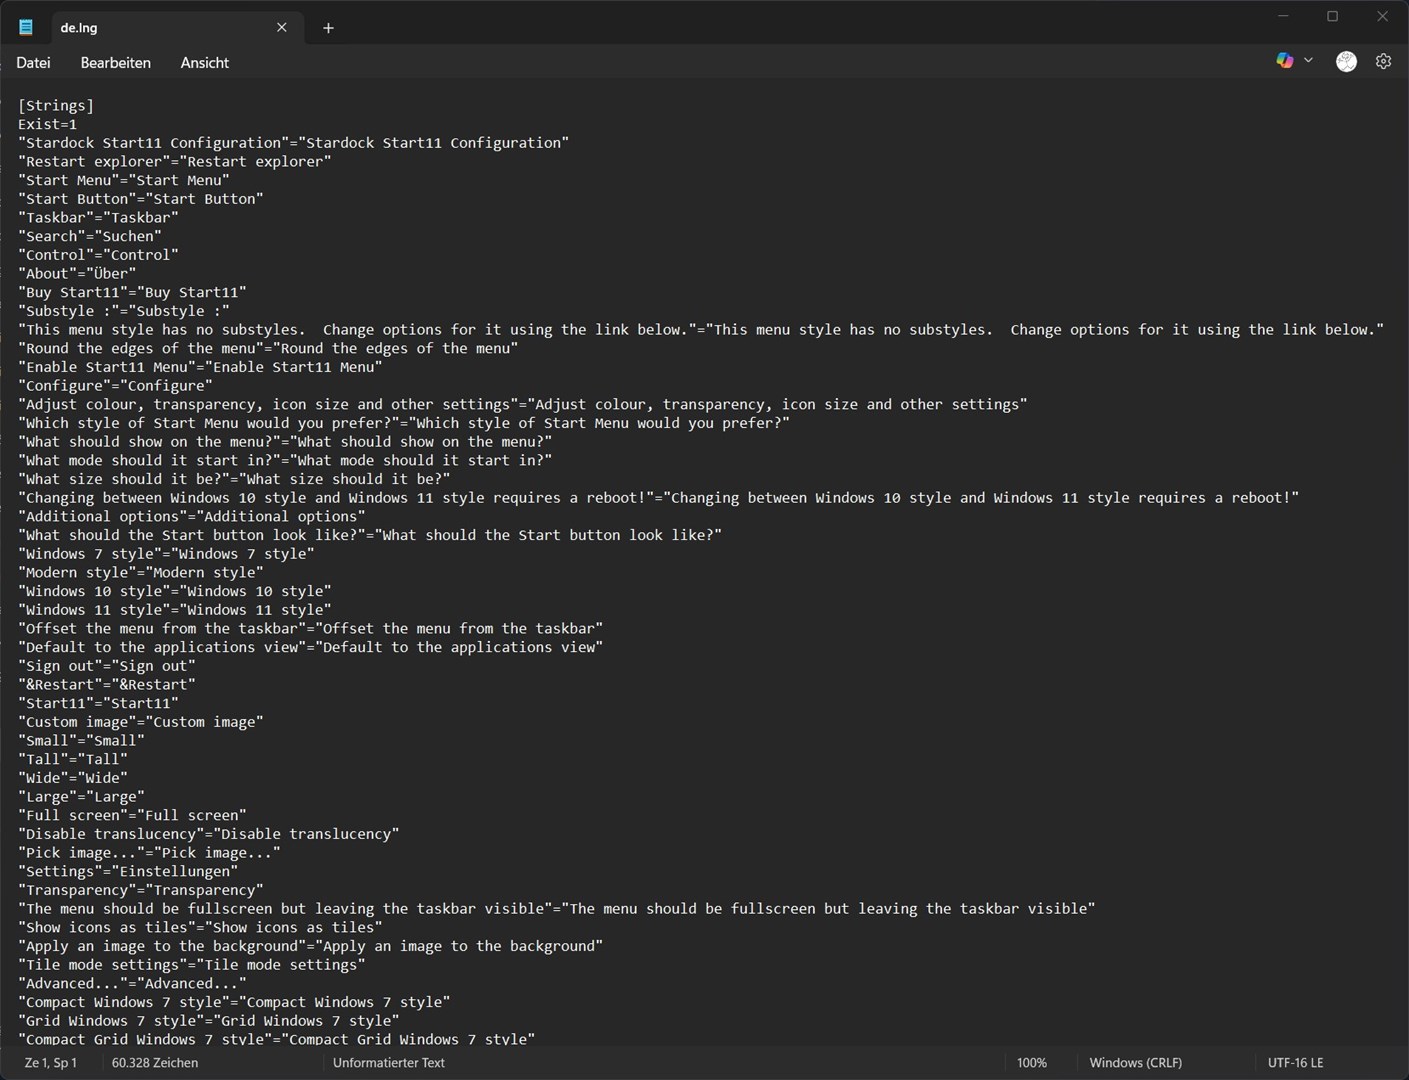Click the 100% zoom level indicator
1409x1080 pixels.
pos(1031,1063)
